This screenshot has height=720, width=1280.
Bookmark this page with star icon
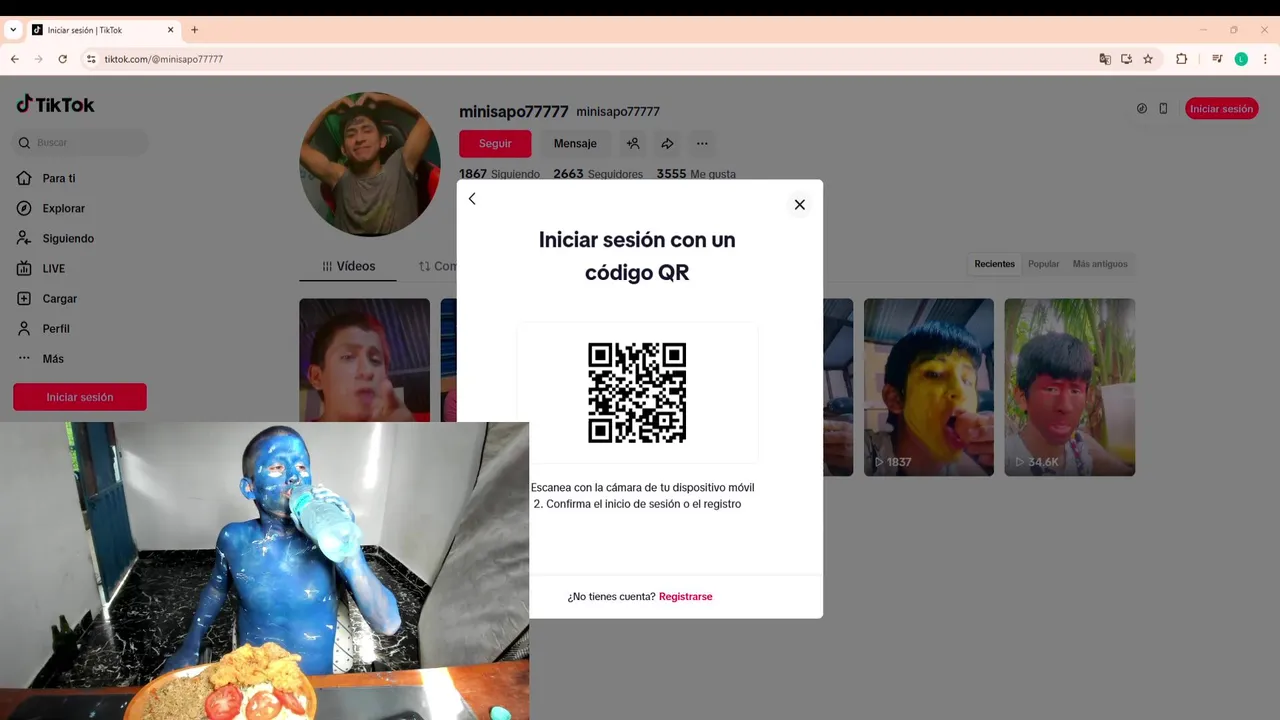pos(1148,59)
